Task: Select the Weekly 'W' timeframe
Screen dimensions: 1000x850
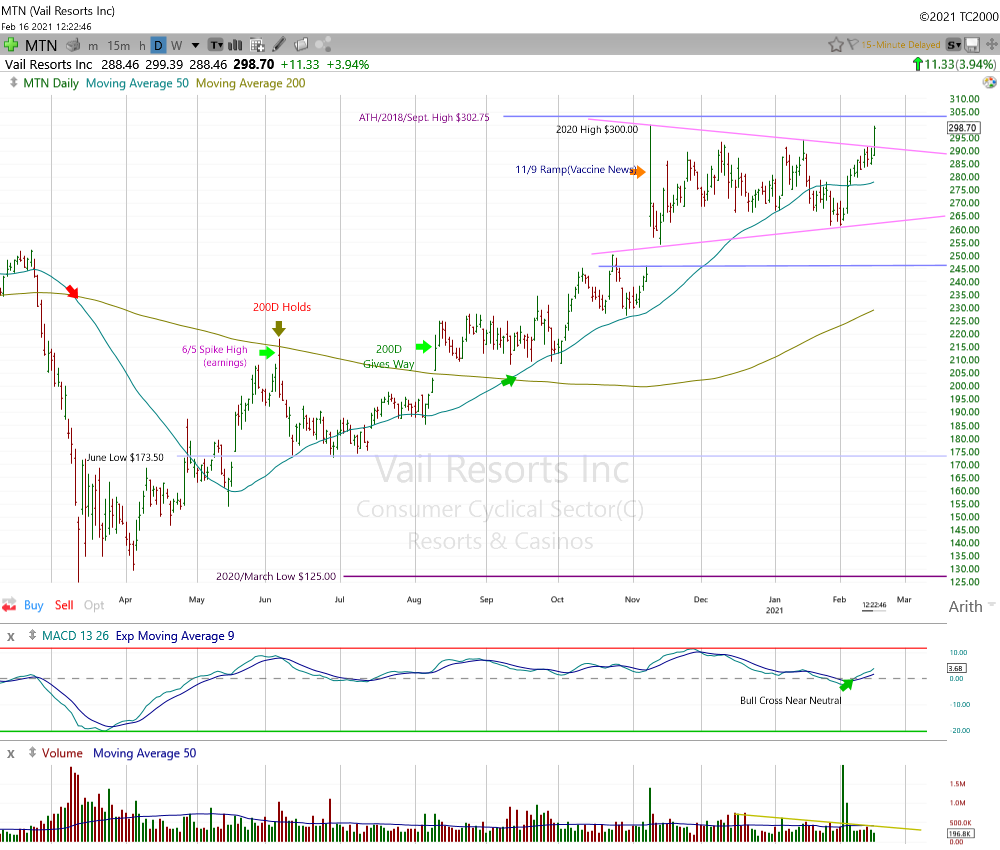Action: coord(177,45)
